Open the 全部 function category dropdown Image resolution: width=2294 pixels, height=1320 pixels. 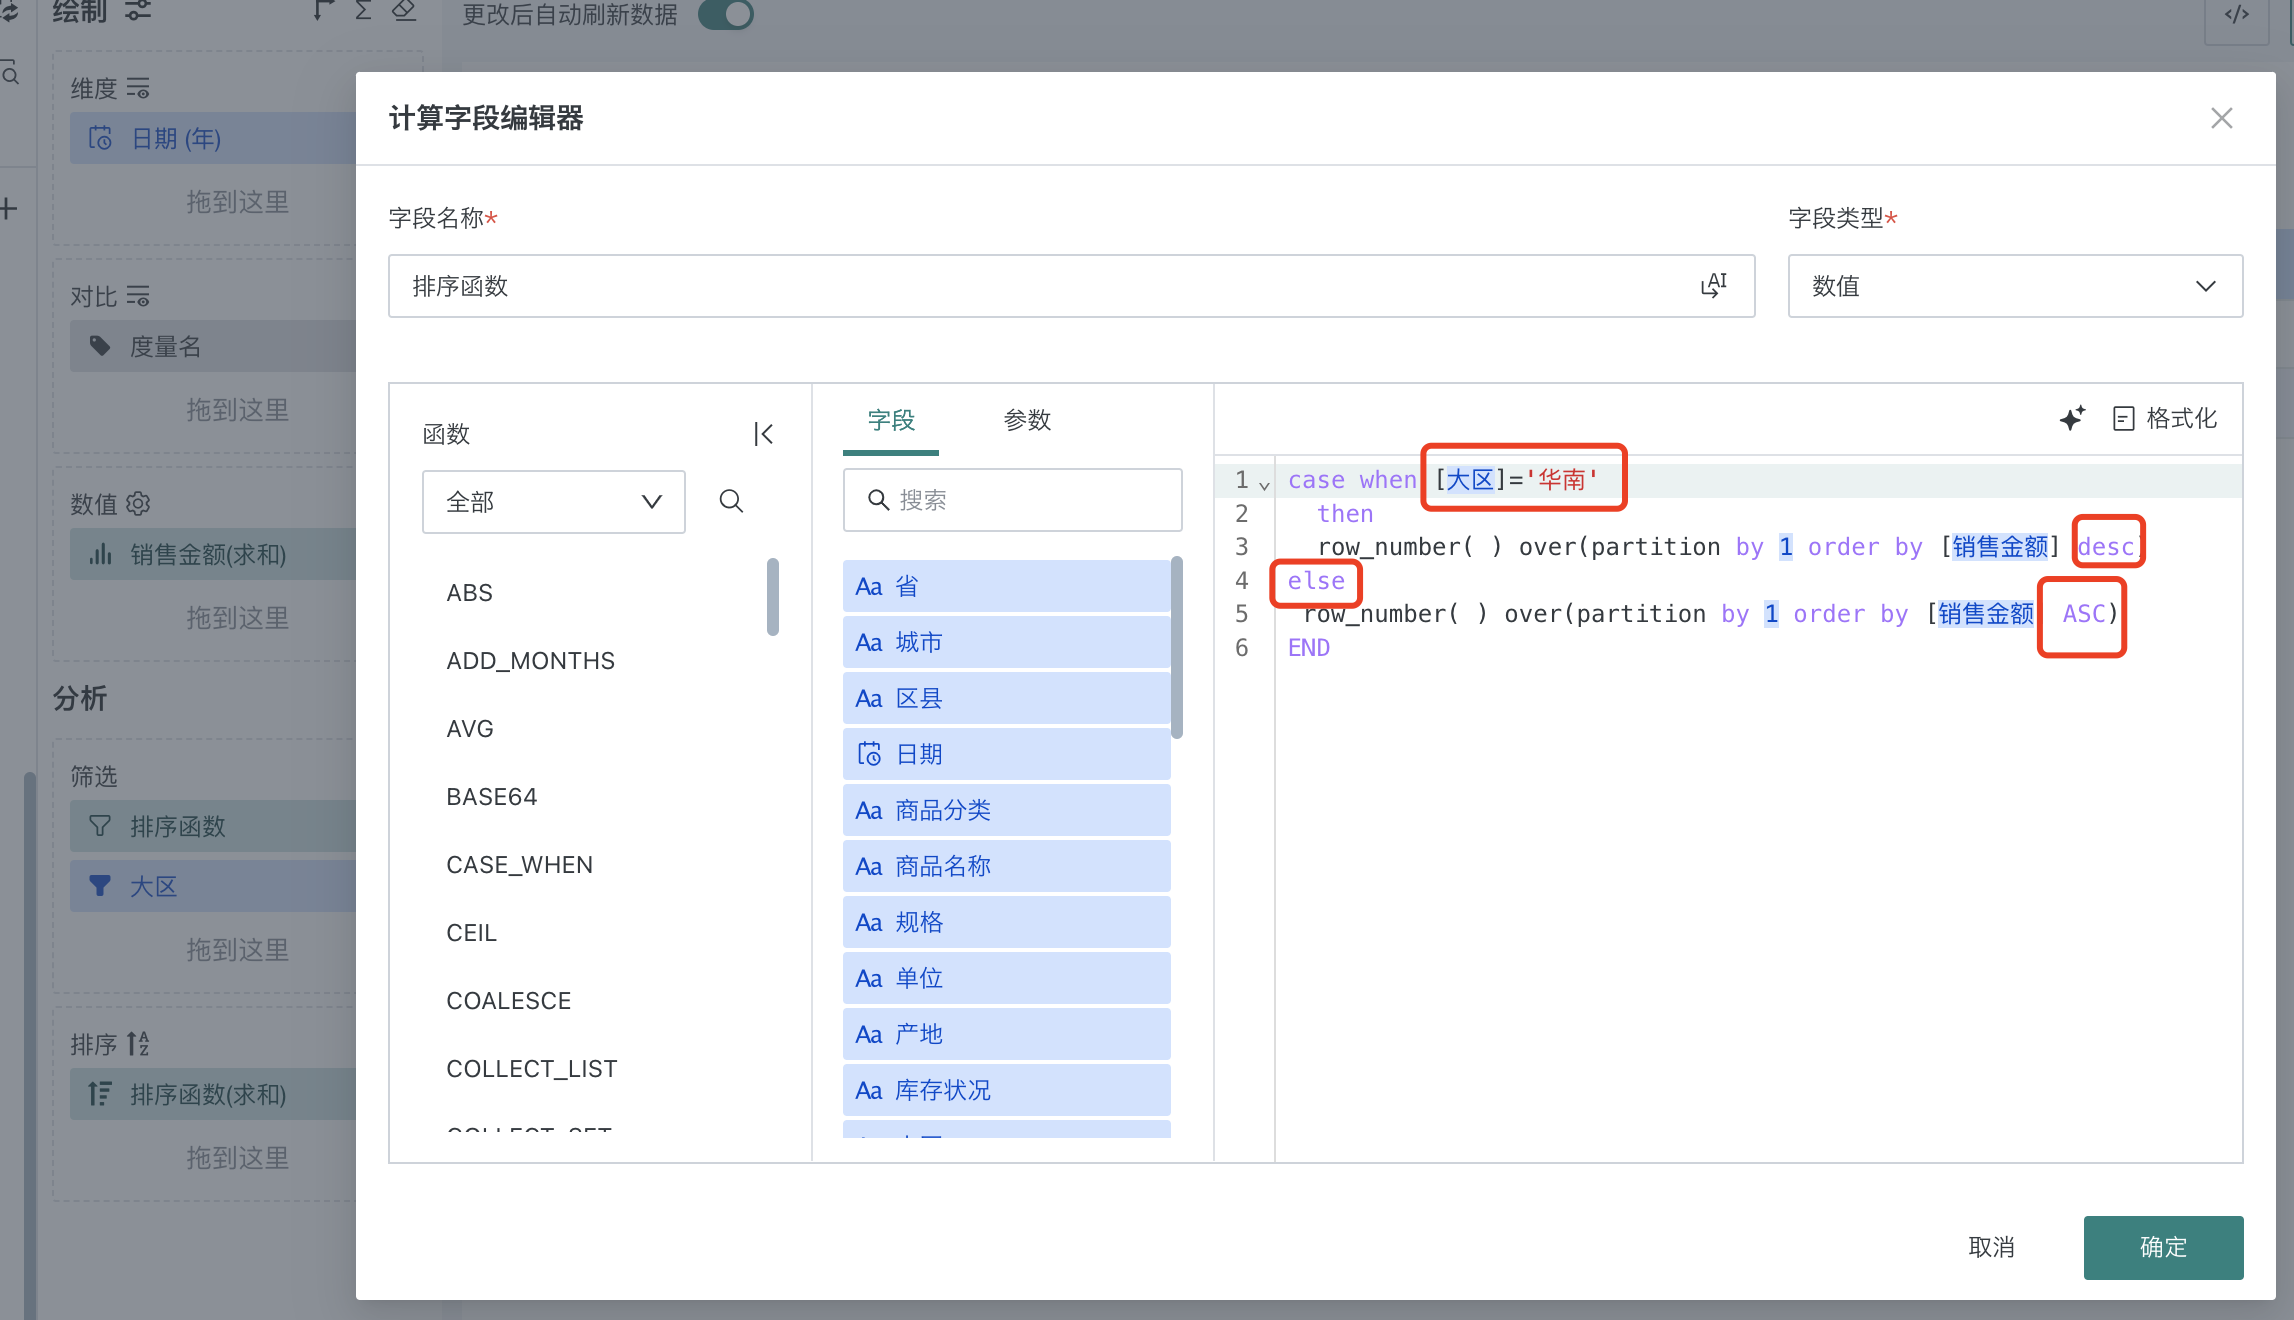point(553,501)
